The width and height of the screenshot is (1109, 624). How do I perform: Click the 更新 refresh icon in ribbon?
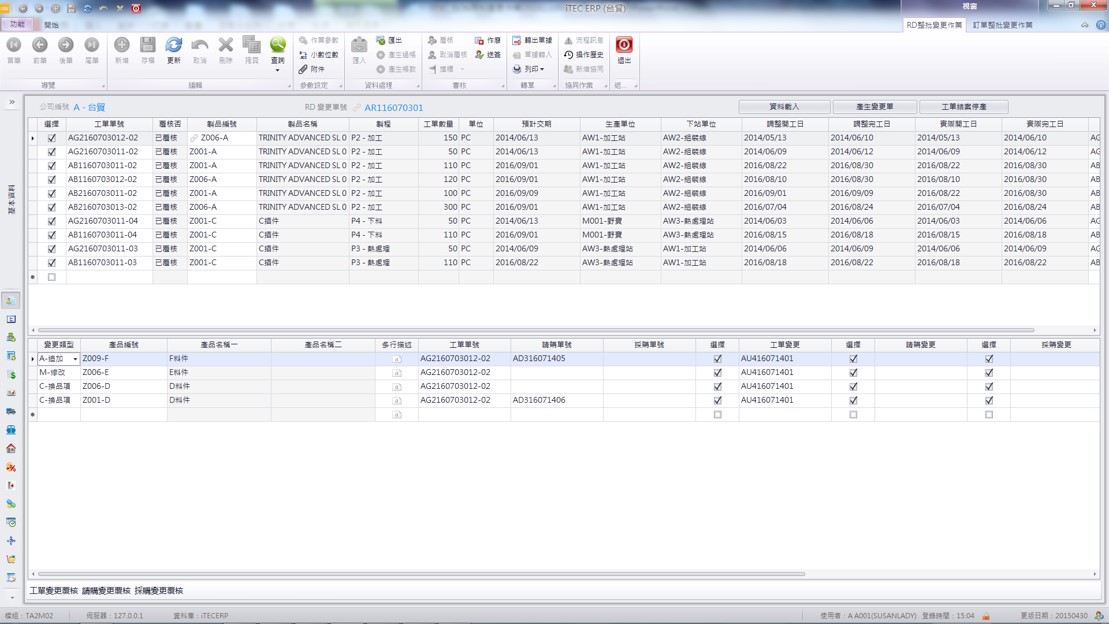pos(173,49)
